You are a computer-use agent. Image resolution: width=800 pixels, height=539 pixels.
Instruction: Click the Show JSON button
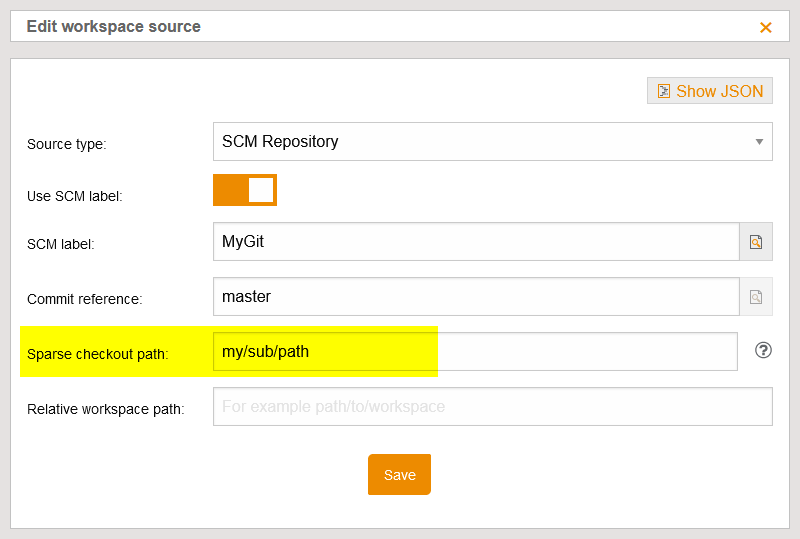click(x=710, y=91)
